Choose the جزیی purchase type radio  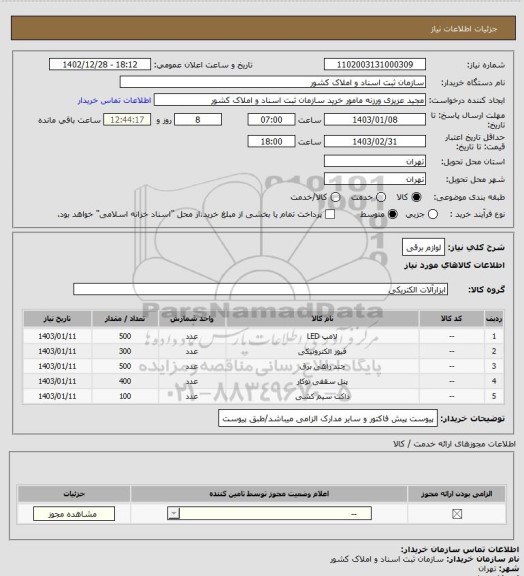(433, 214)
